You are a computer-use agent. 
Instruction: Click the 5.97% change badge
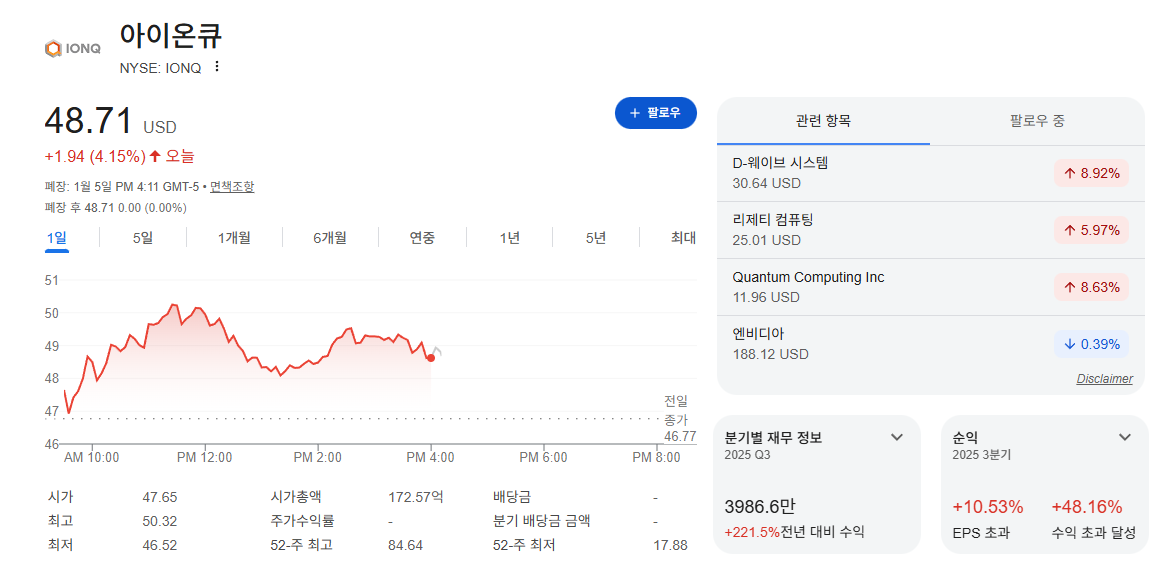click(1091, 230)
